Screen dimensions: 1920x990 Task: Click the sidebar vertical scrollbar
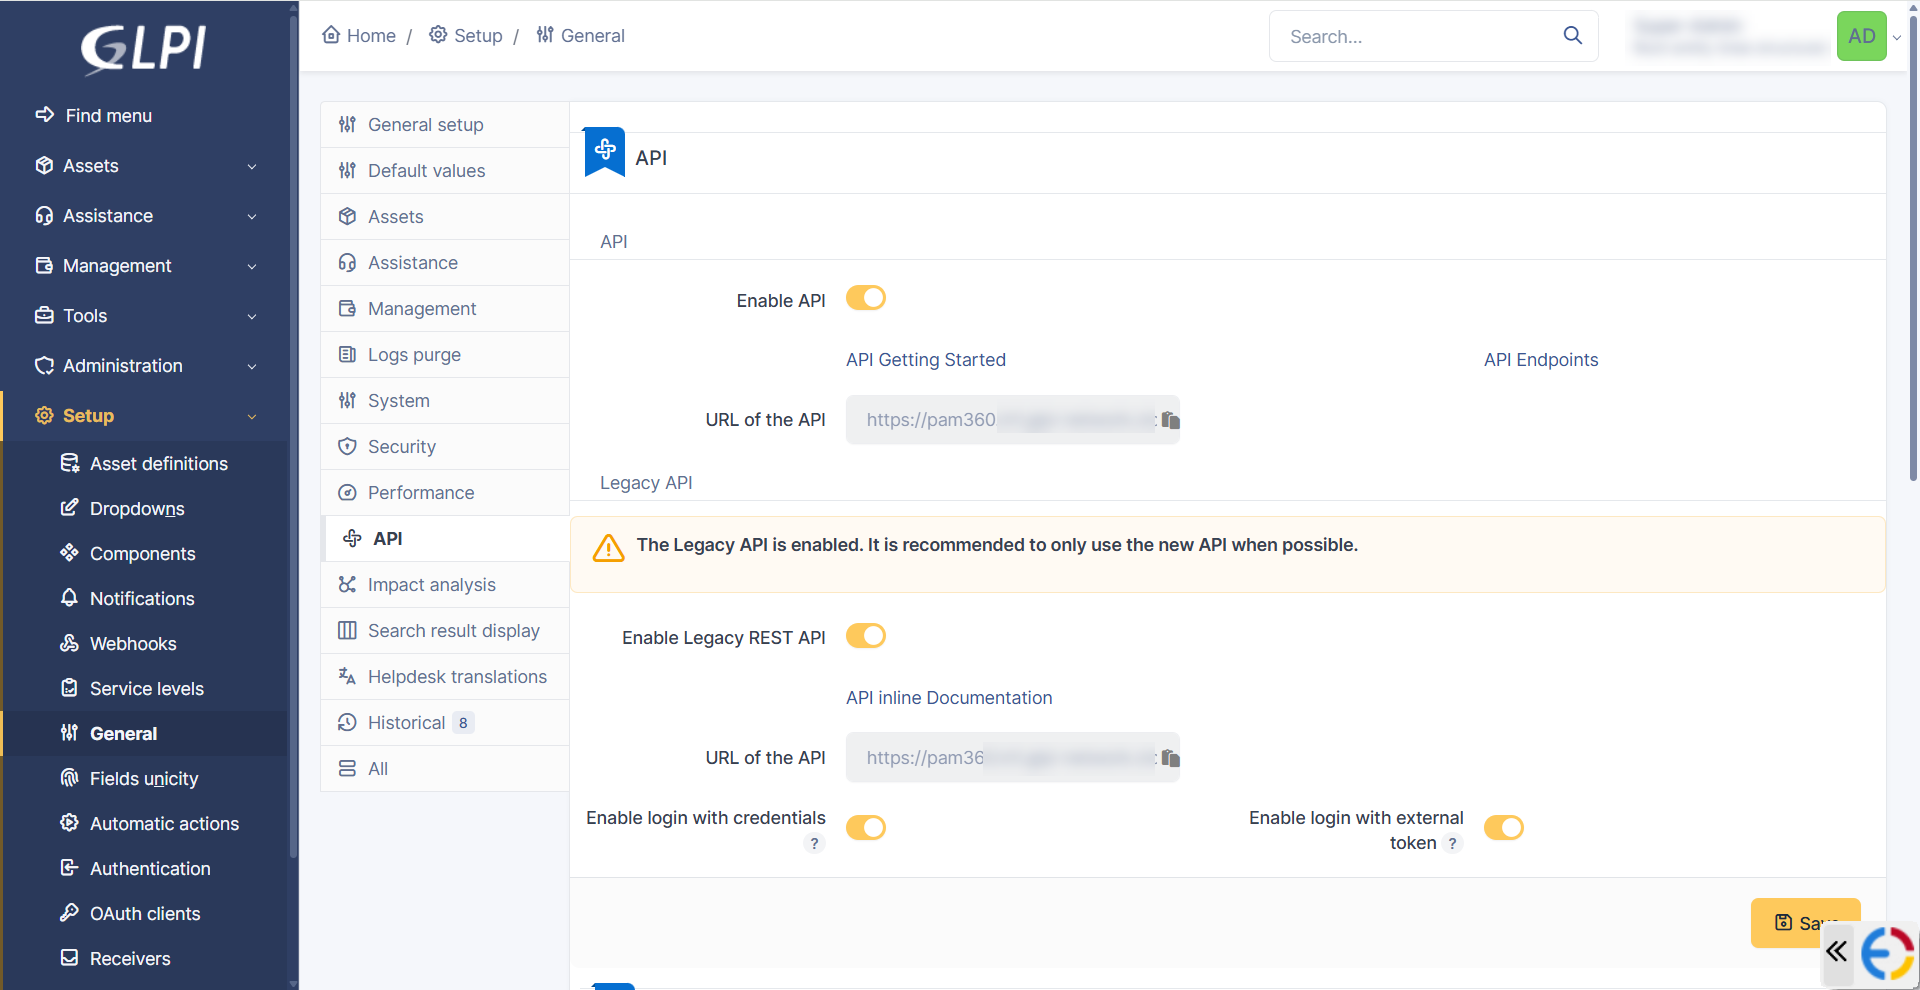[293, 435]
